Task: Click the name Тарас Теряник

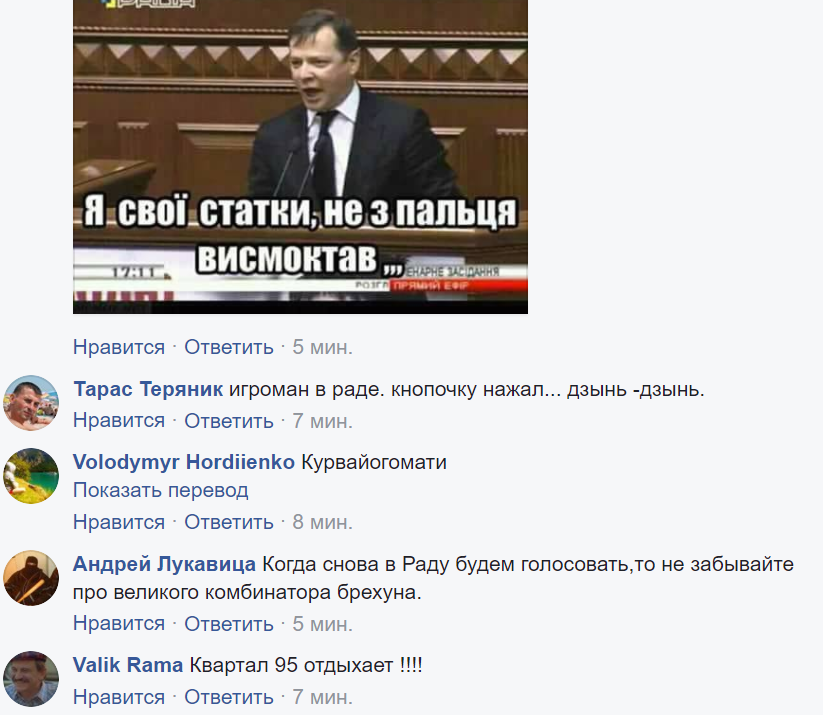Action: click(x=148, y=390)
